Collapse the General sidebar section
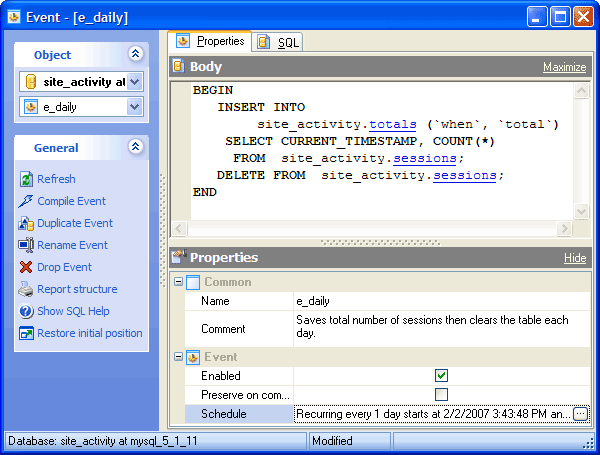Viewport: 600px width, 455px height. point(136,147)
